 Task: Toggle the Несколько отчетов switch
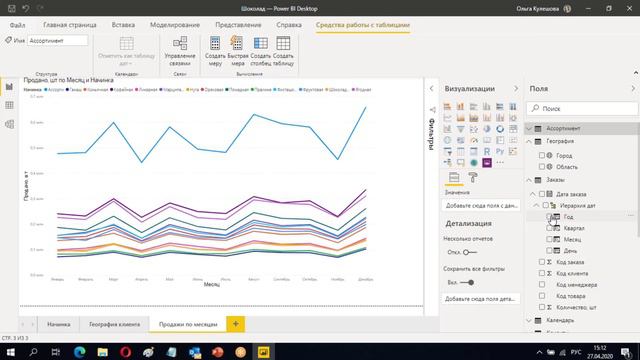(x=469, y=252)
